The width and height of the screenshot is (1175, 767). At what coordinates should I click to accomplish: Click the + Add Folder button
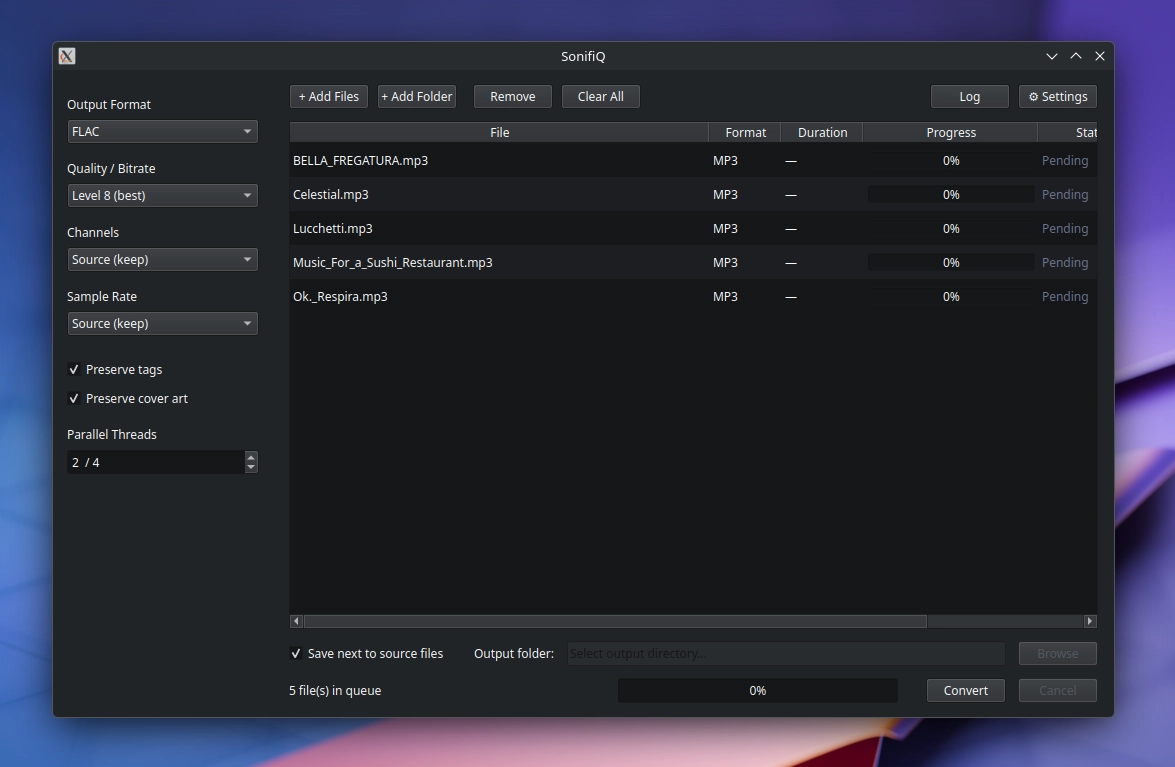[417, 97]
